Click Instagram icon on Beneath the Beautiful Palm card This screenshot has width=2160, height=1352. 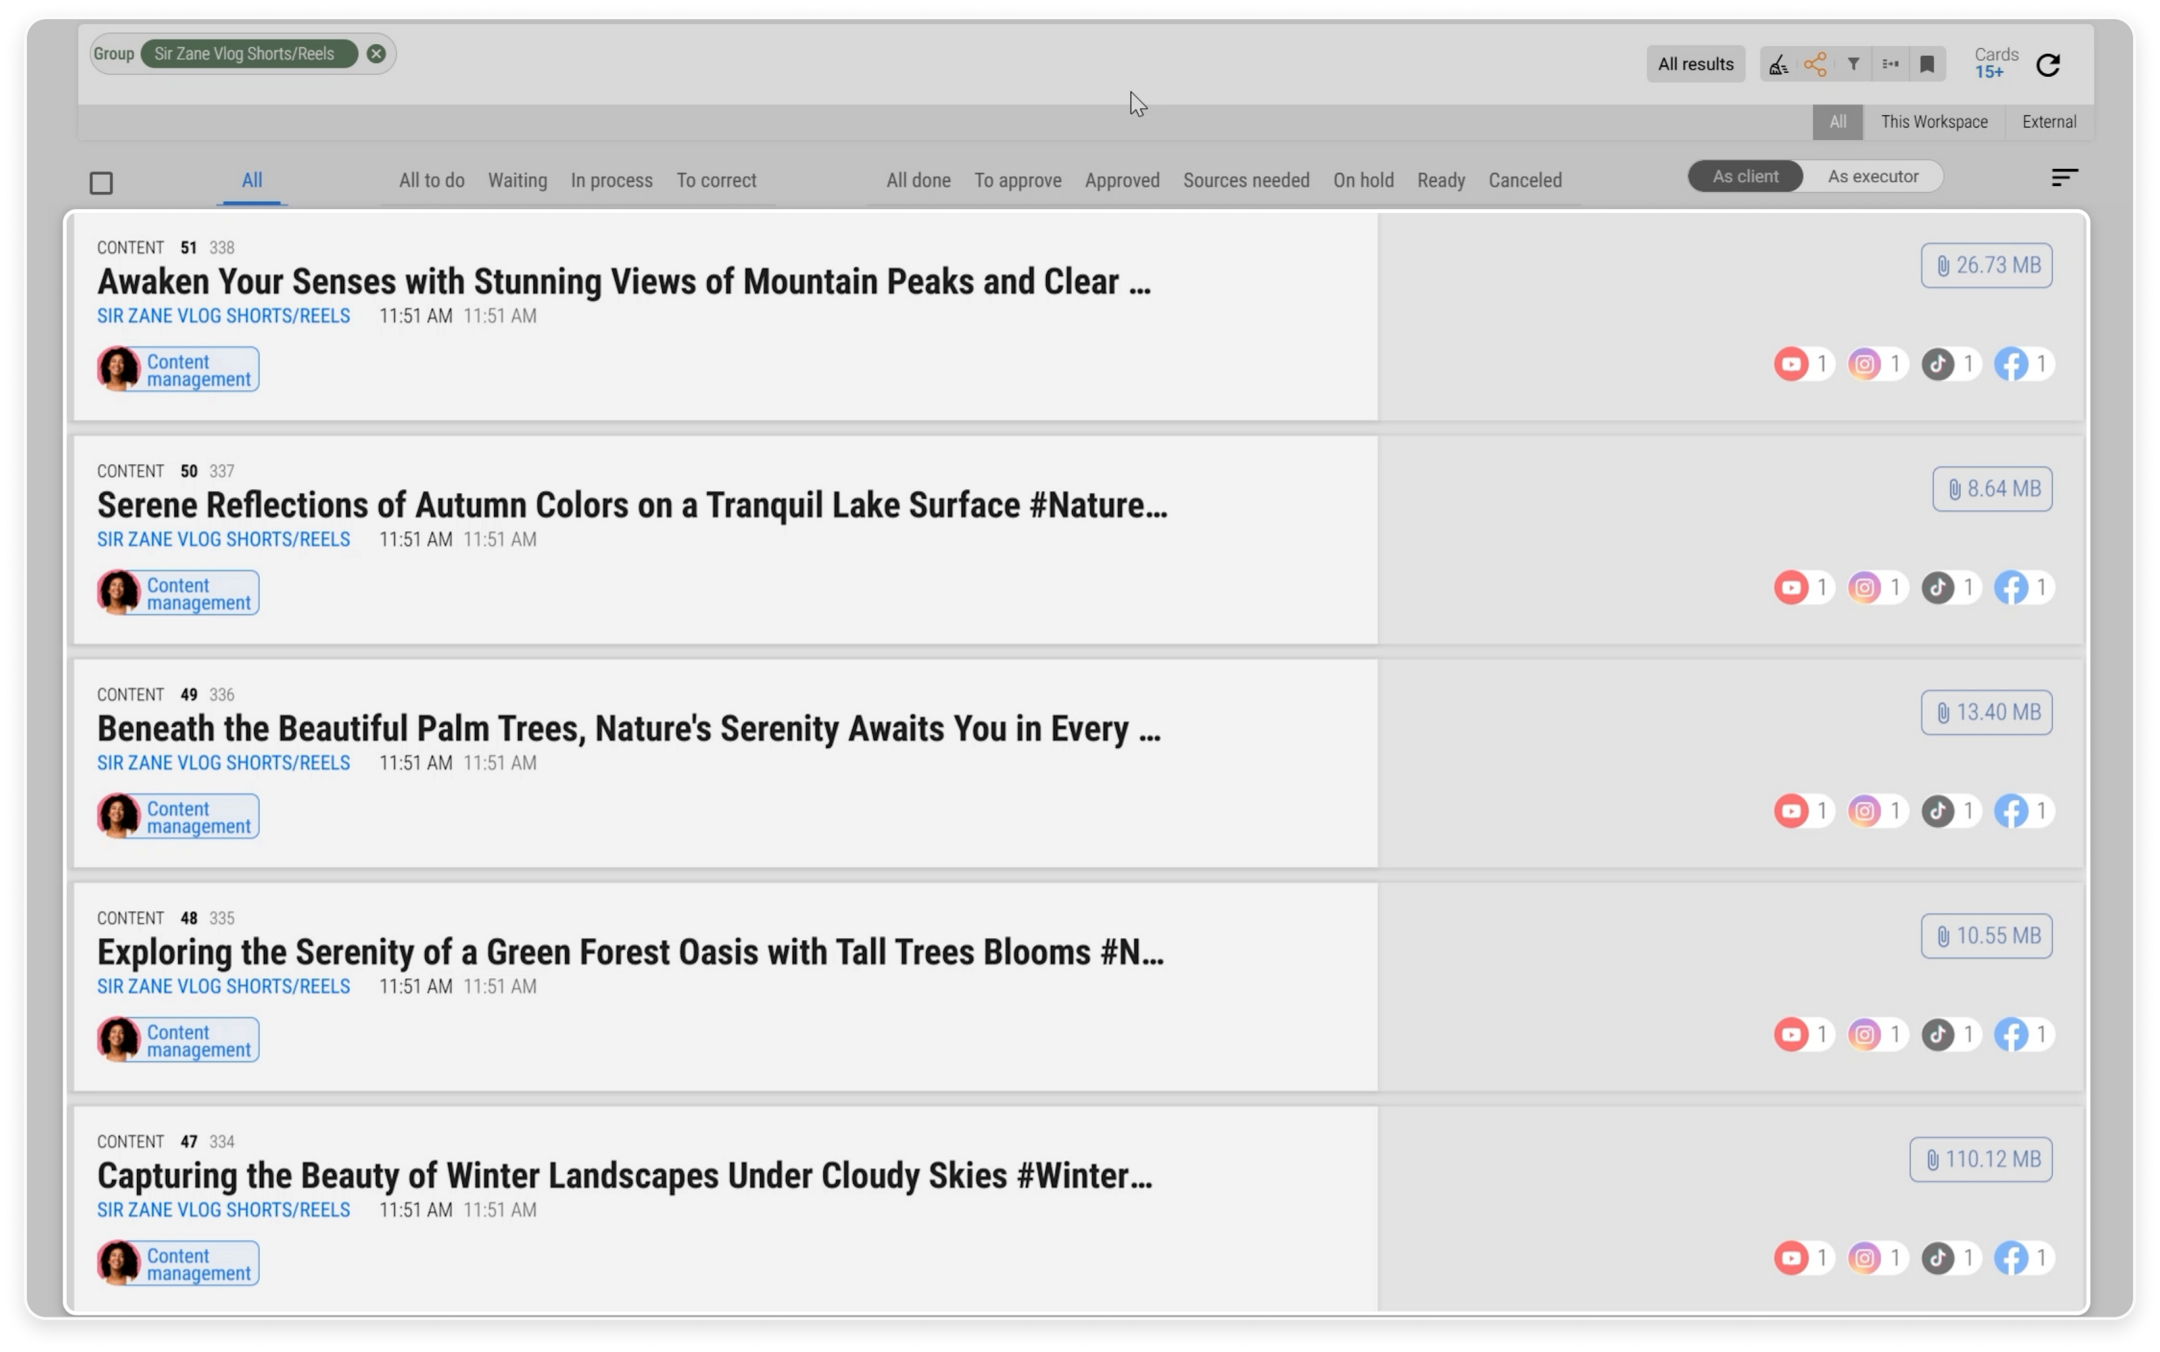1864,811
